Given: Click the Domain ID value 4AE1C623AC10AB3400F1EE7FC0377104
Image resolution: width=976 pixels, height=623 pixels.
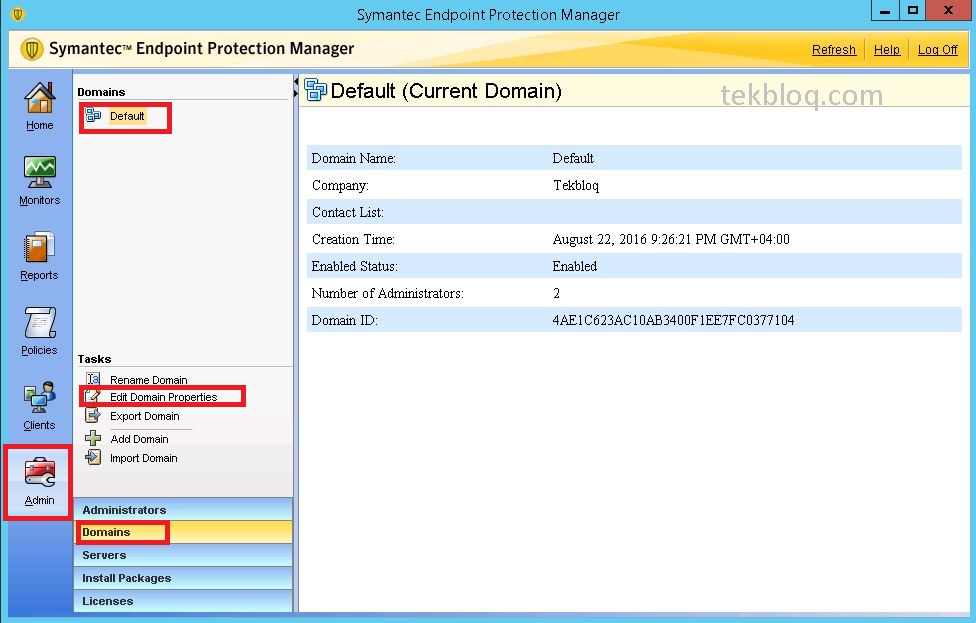Looking at the screenshot, I should click(x=673, y=321).
